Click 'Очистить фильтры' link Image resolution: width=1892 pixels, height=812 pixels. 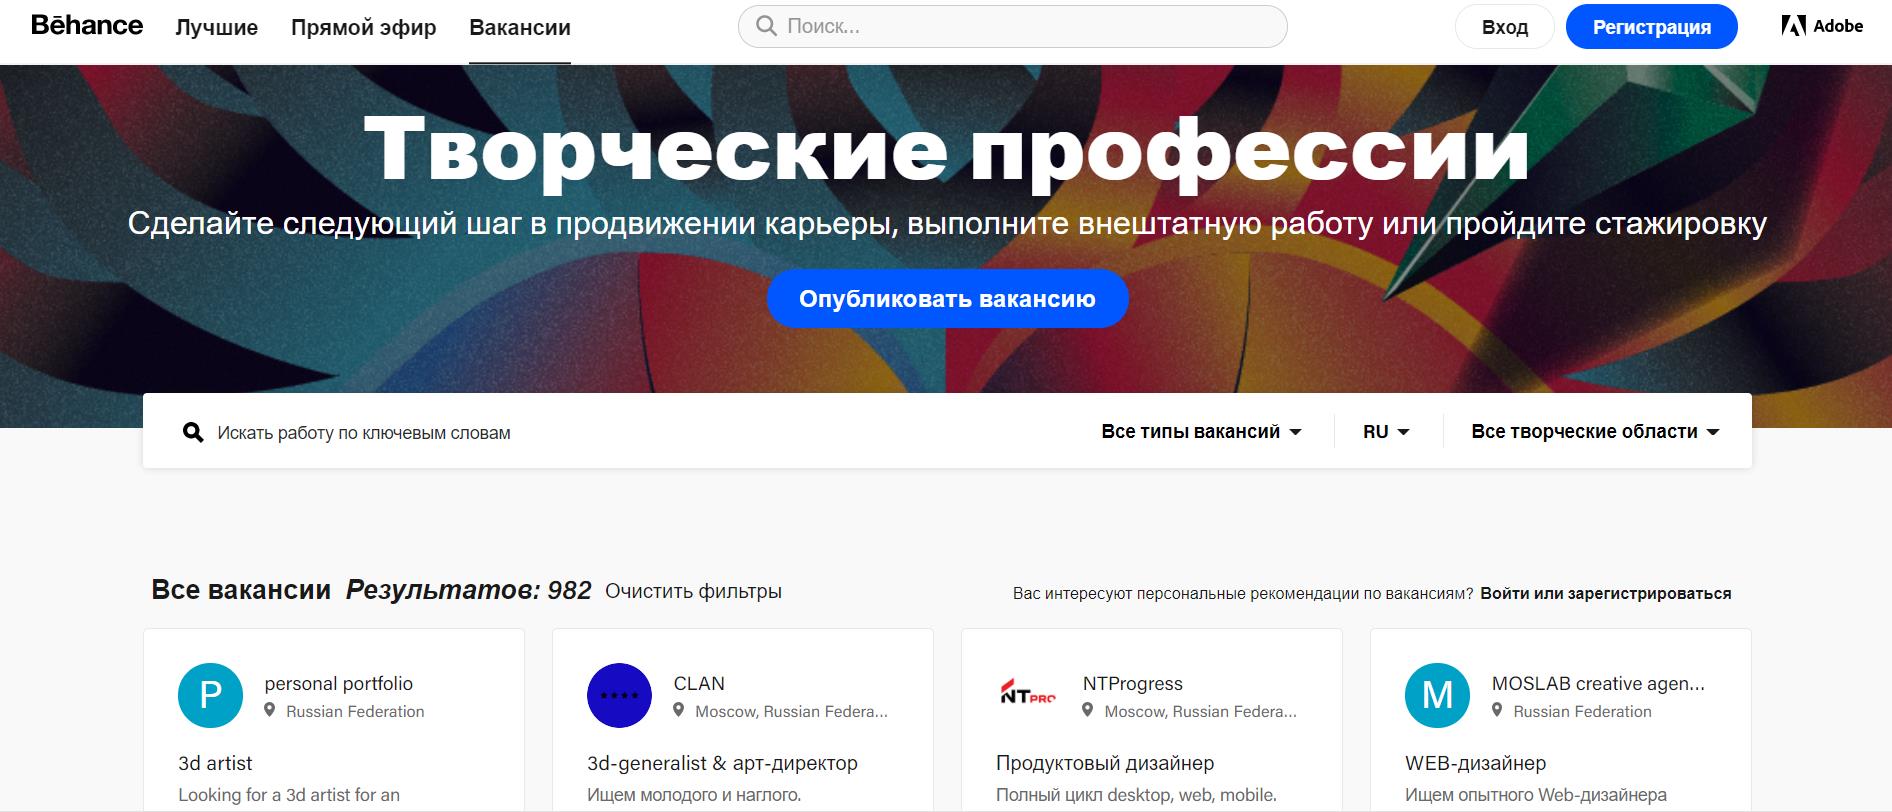(x=693, y=591)
